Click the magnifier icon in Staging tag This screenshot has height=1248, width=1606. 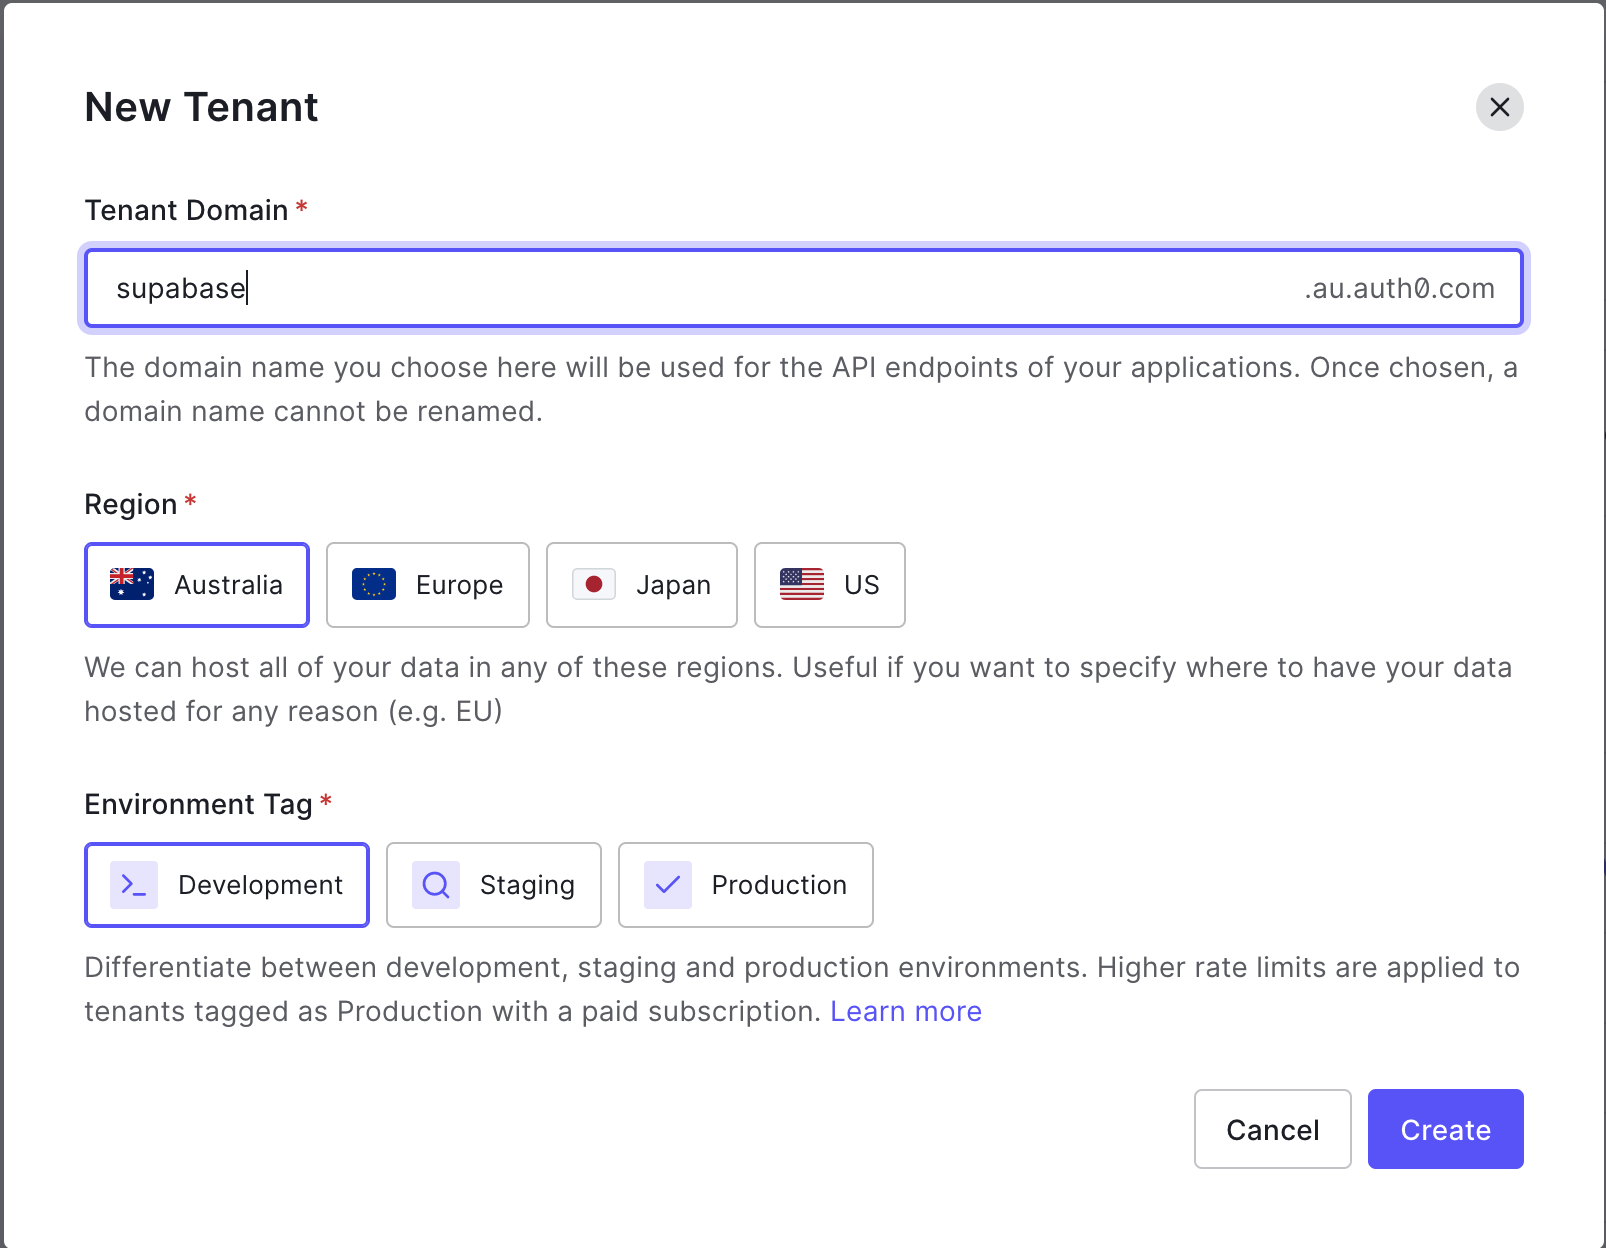click(434, 884)
